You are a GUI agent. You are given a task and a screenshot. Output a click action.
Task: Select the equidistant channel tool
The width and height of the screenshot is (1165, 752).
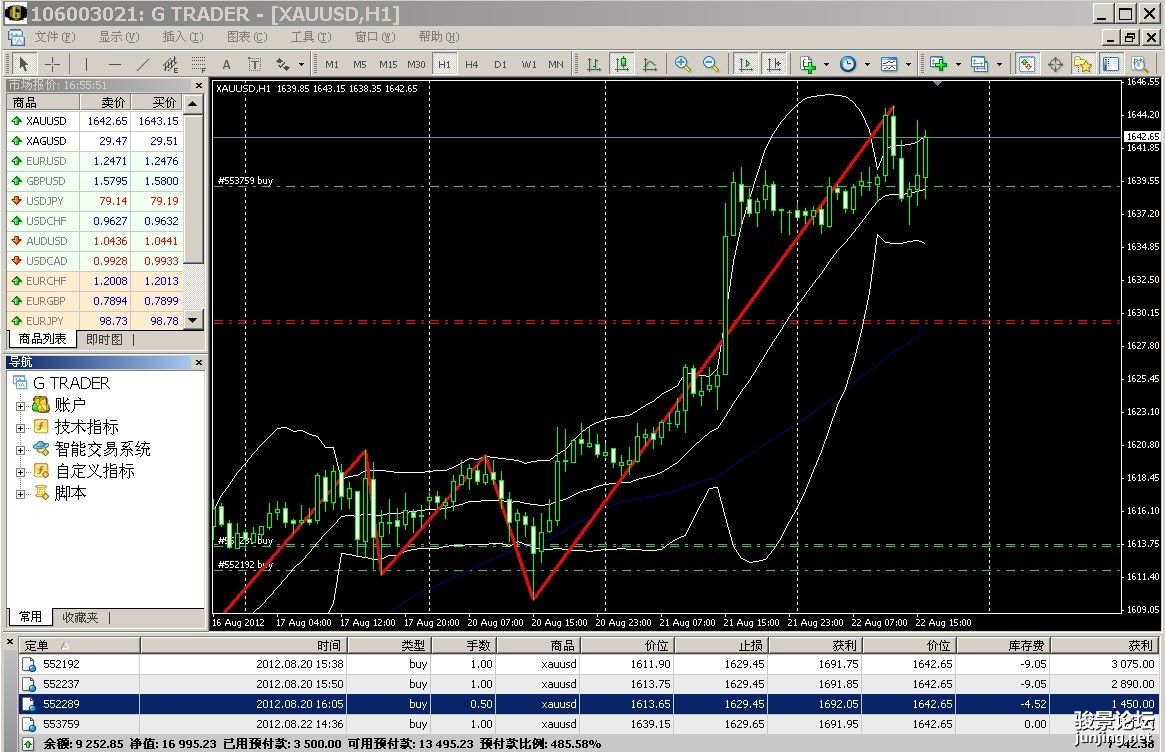pyautogui.click(x=170, y=64)
